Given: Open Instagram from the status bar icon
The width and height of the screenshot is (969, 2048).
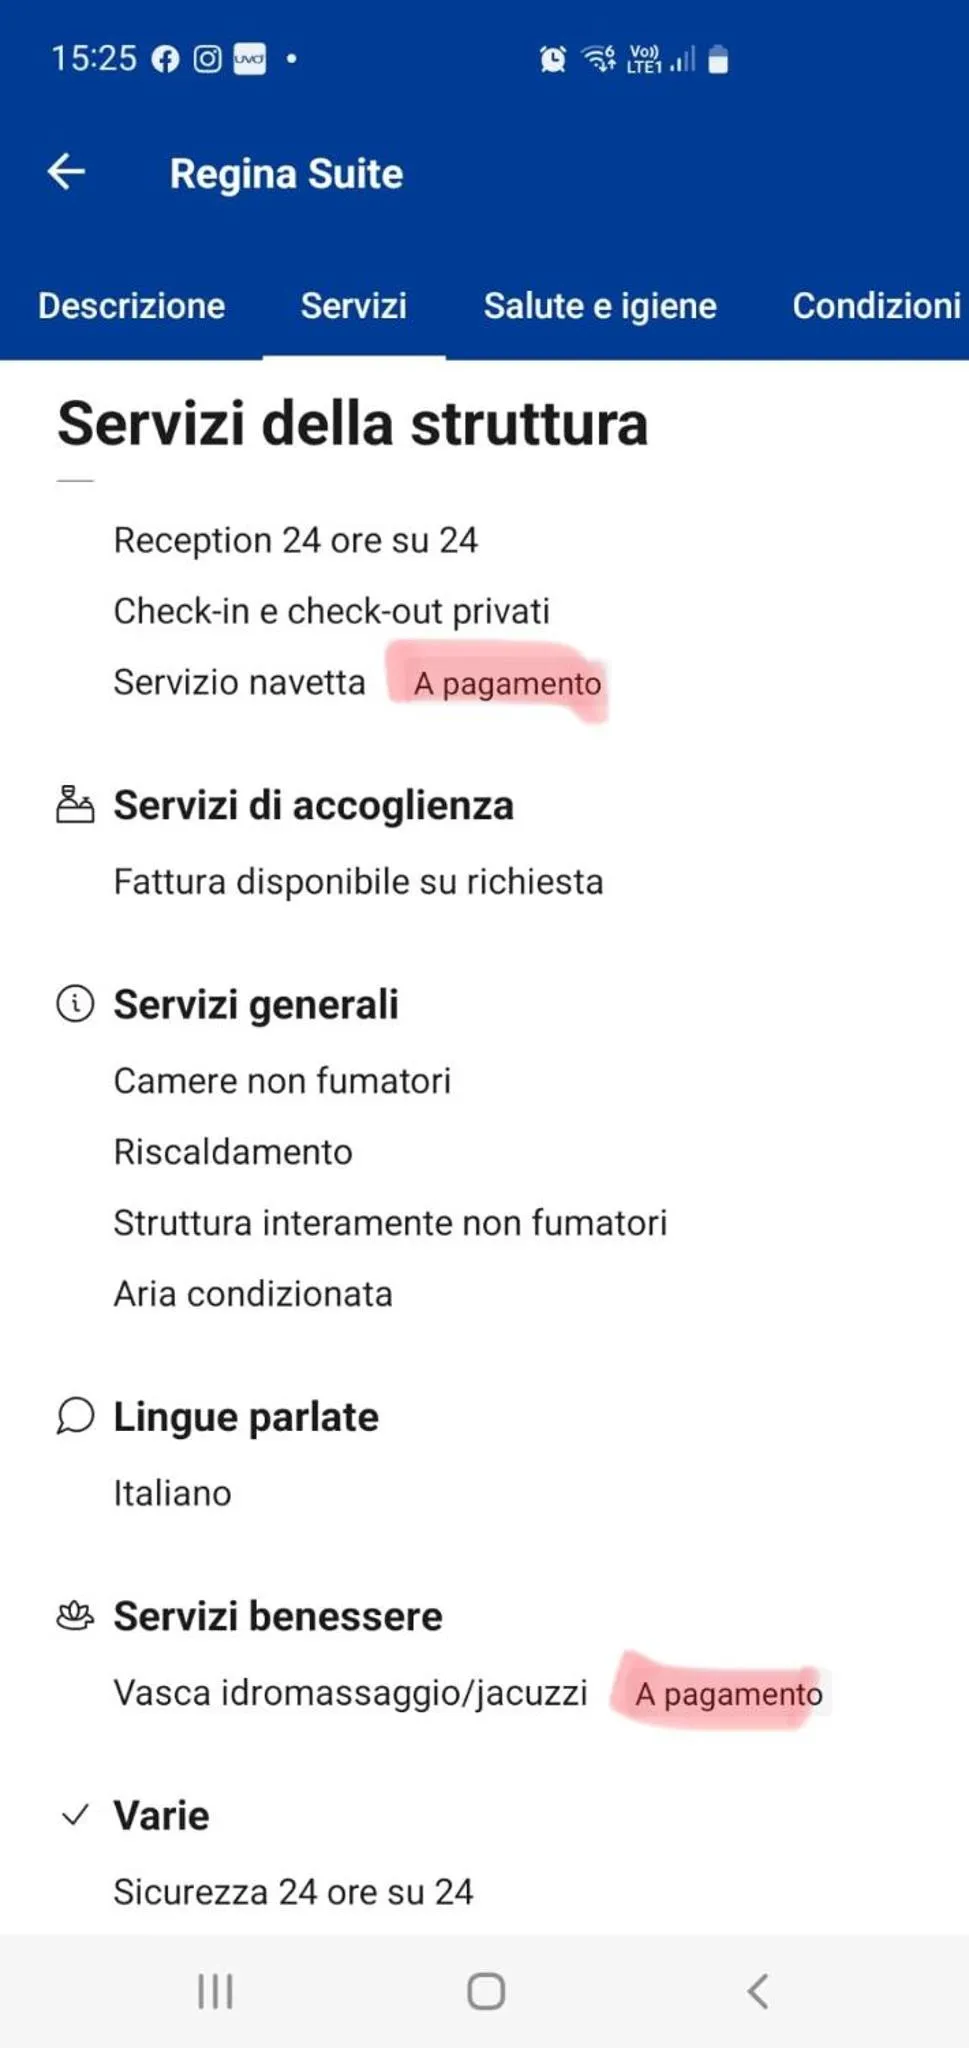Looking at the screenshot, I should [207, 58].
